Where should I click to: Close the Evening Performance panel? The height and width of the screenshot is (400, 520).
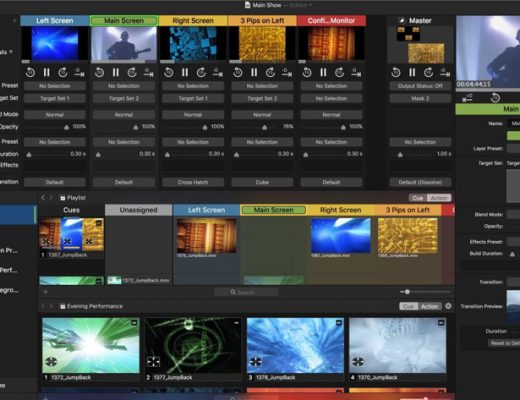tap(448, 306)
